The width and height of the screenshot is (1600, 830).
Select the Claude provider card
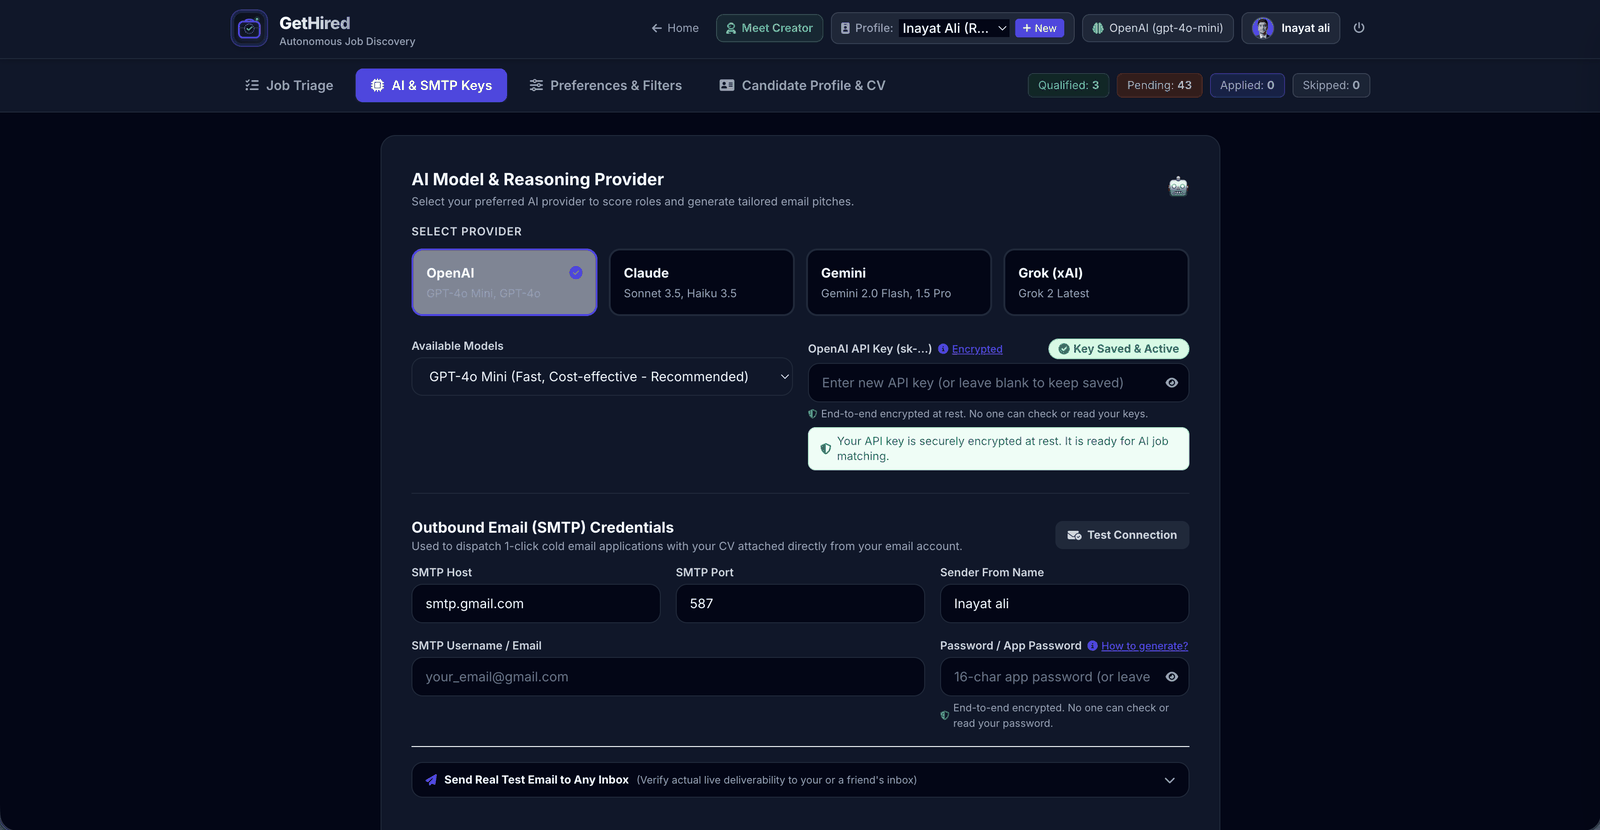click(x=701, y=282)
